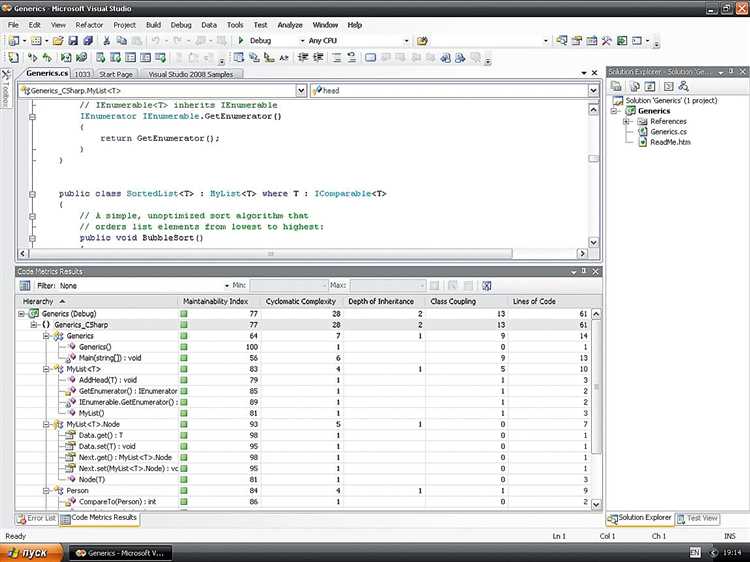Collapse SortedList class outlining in editor
The height and width of the screenshot is (562, 750).
[x=33, y=194]
